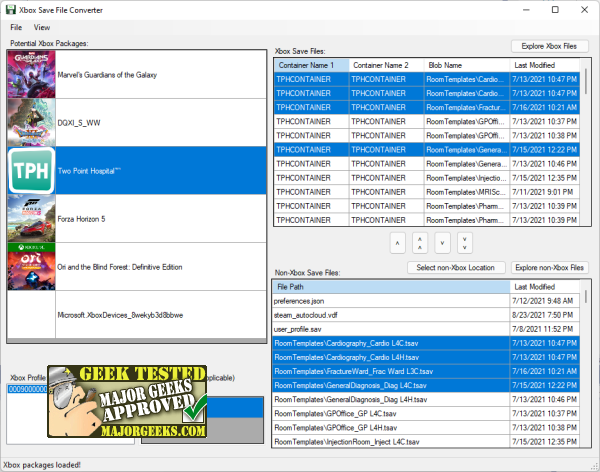Select RoomTemplates\GeneralDiagnosis_Diag L4C.tsav row
Screen dimensions: 600x472
click(426, 385)
